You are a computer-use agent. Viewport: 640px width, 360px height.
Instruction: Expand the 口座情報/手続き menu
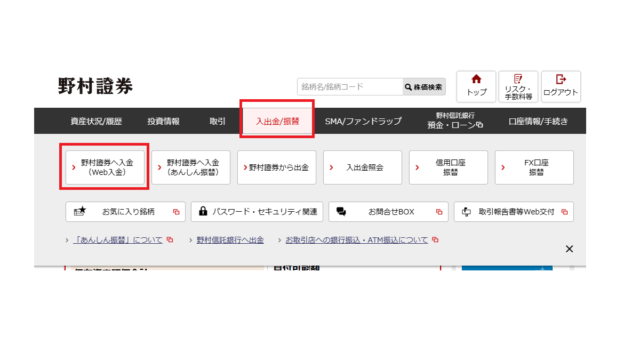coord(538,121)
